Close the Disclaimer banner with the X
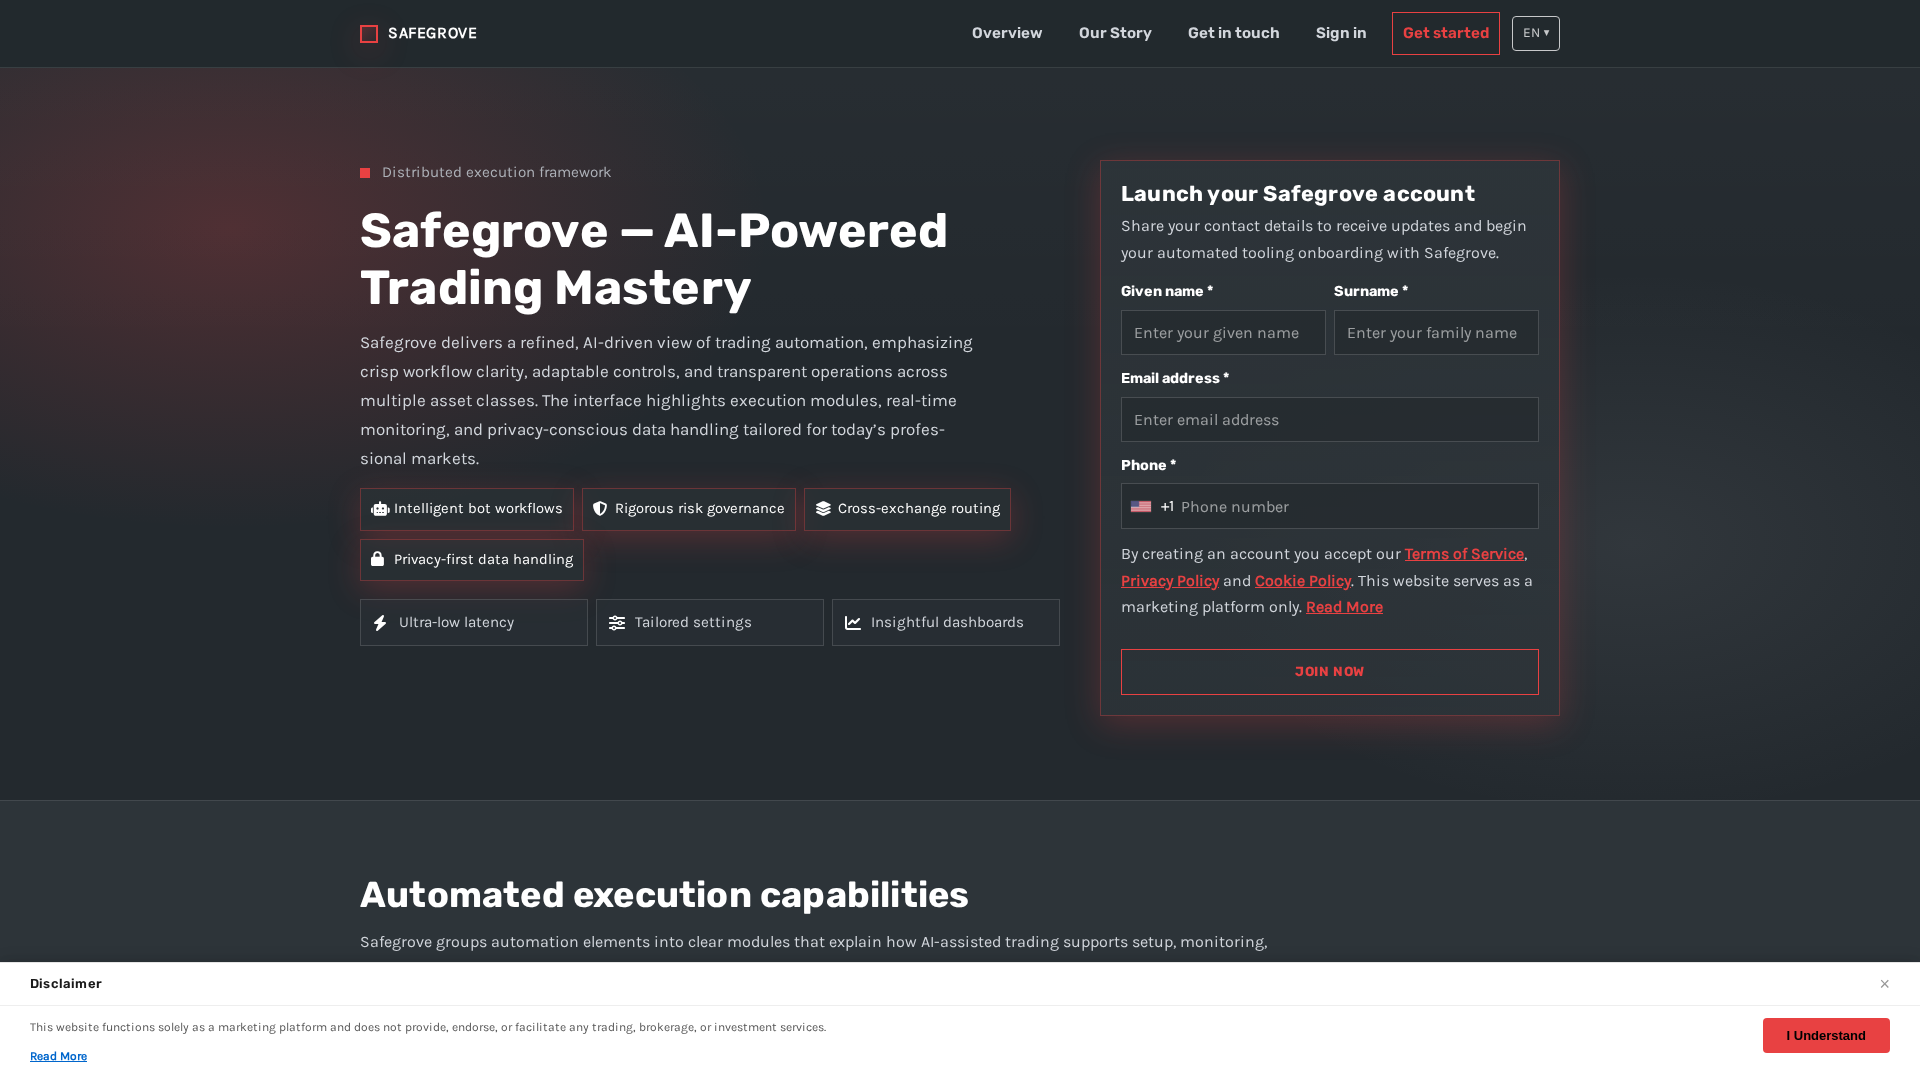The height and width of the screenshot is (1080, 1920). pos(1884,984)
